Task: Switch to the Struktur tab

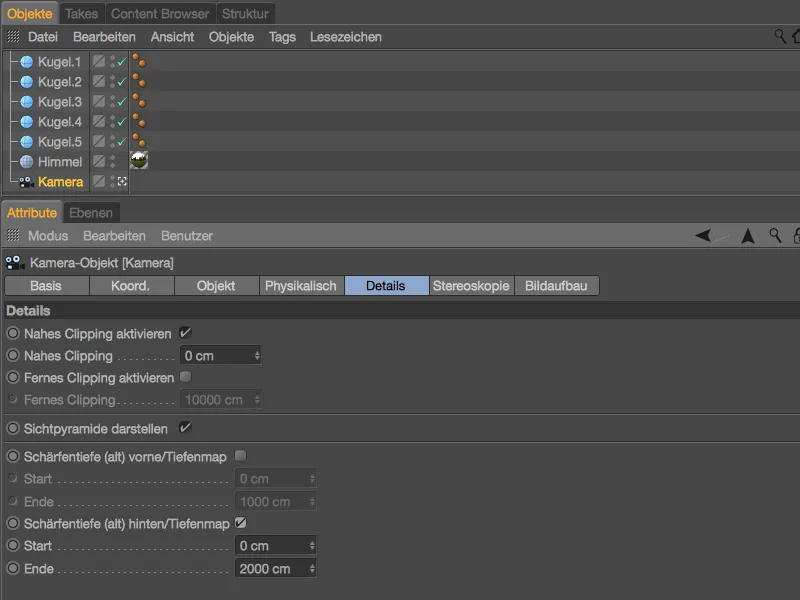Action: [x=245, y=14]
